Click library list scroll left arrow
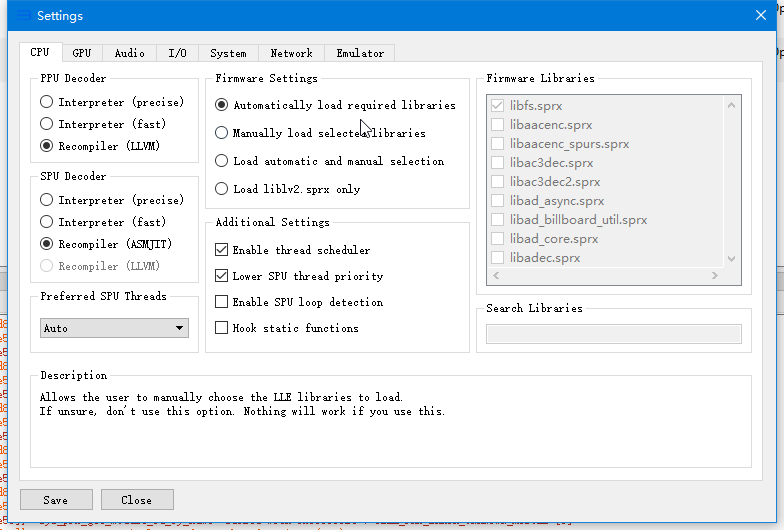This screenshot has width=784, height=530. click(496, 276)
